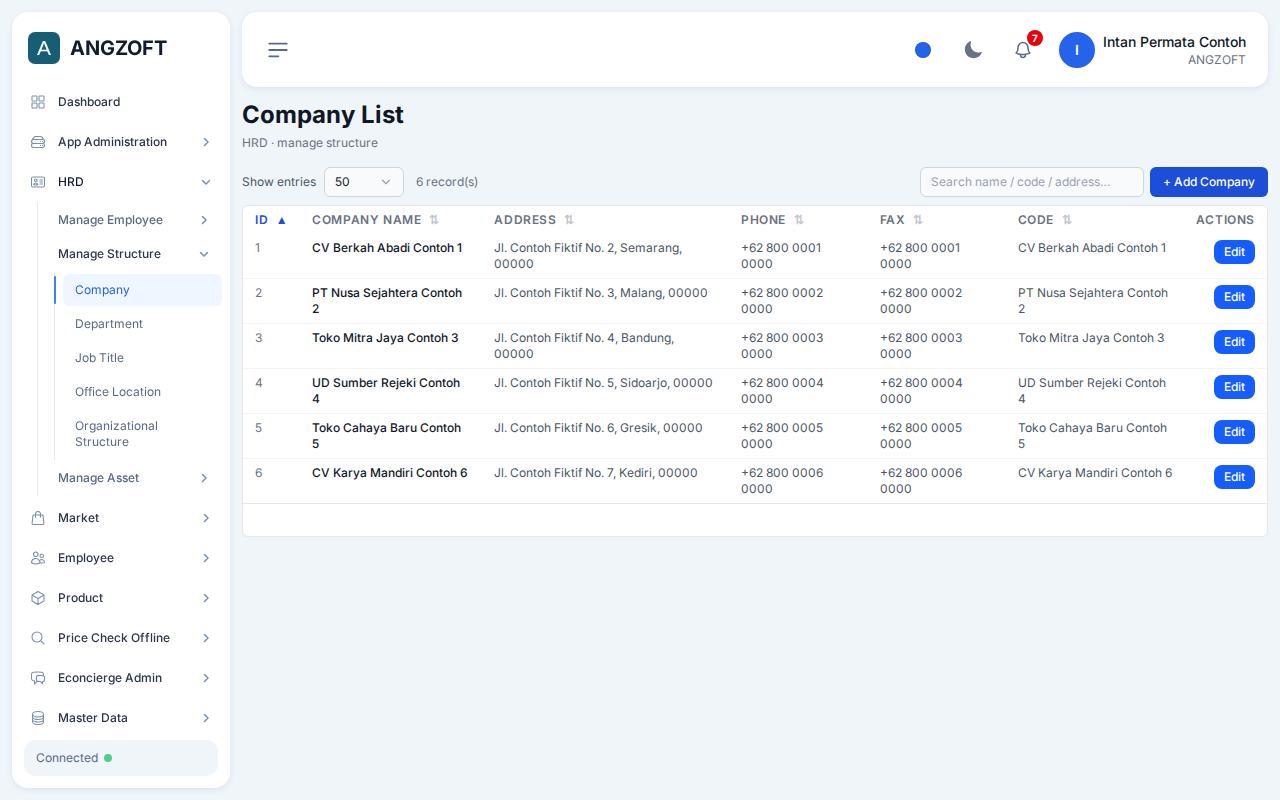This screenshot has height=800, width=1280.
Task: Click the Price Check Offline search icon
Action: [x=38, y=638]
